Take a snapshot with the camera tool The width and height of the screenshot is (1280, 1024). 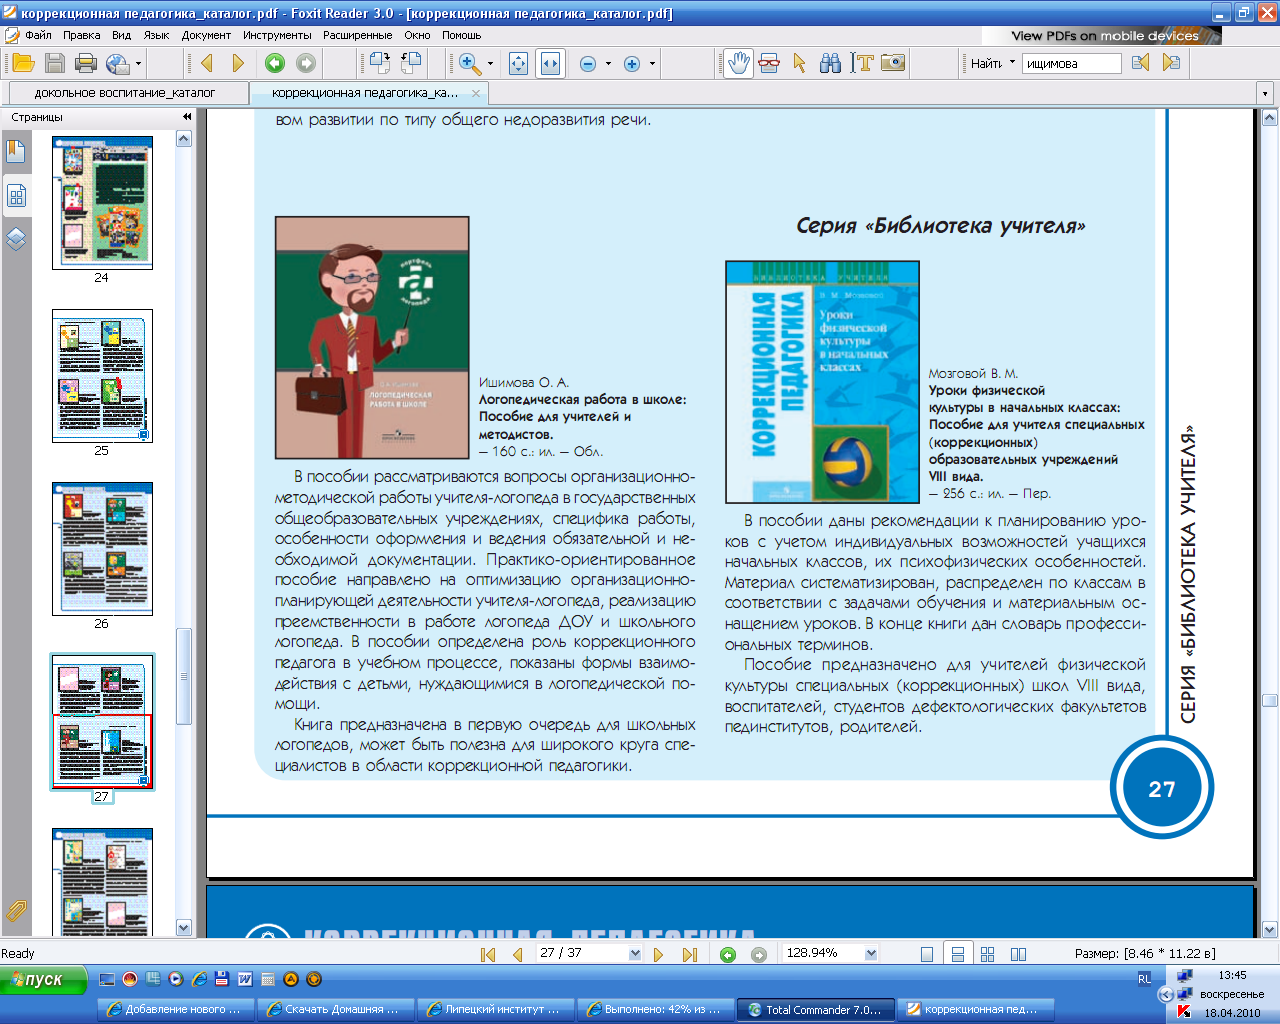click(x=893, y=63)
